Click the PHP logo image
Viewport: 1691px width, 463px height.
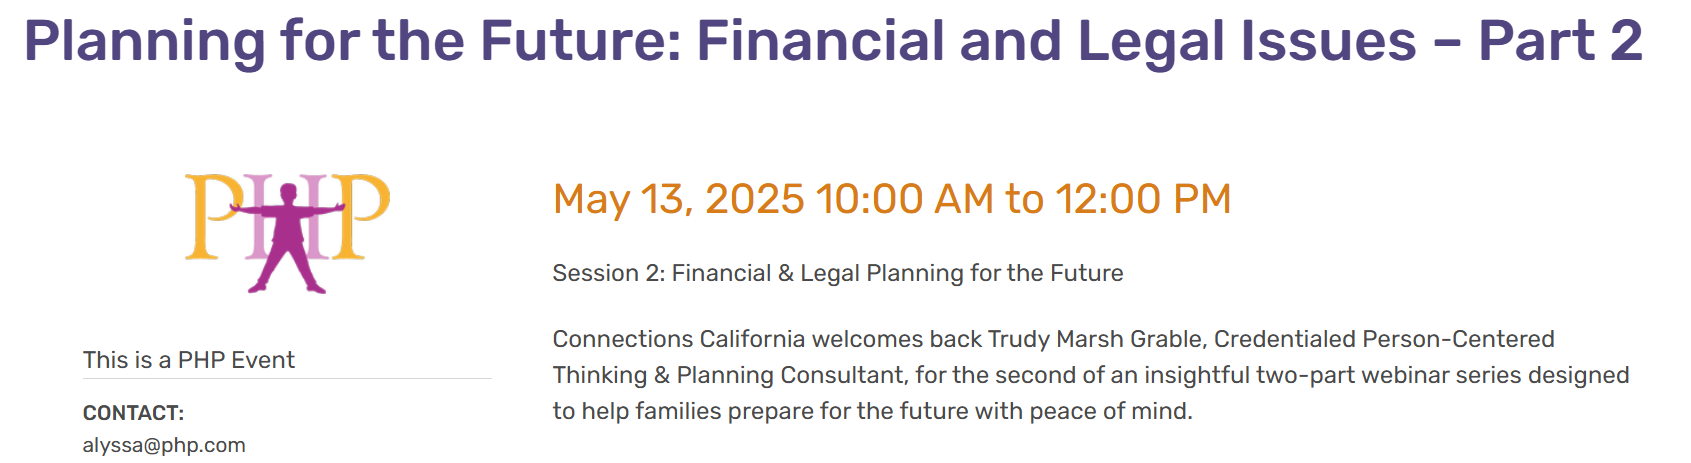[x=287, y=233]
